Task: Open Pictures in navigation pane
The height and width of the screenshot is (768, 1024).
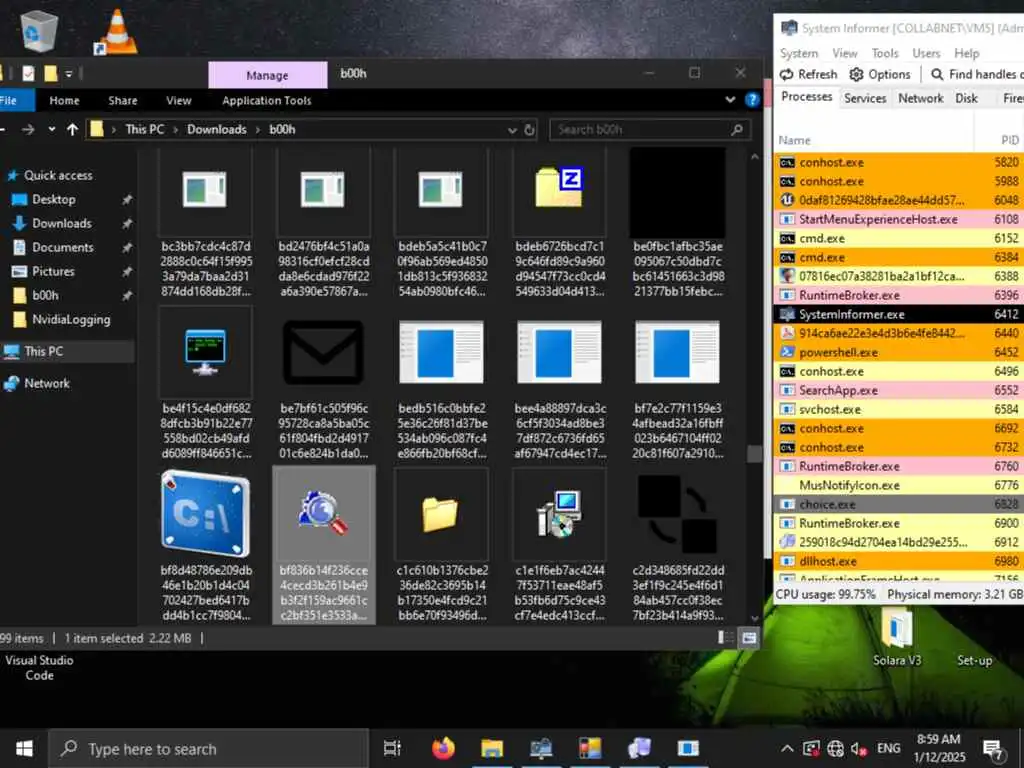Action: coord(53,271)
